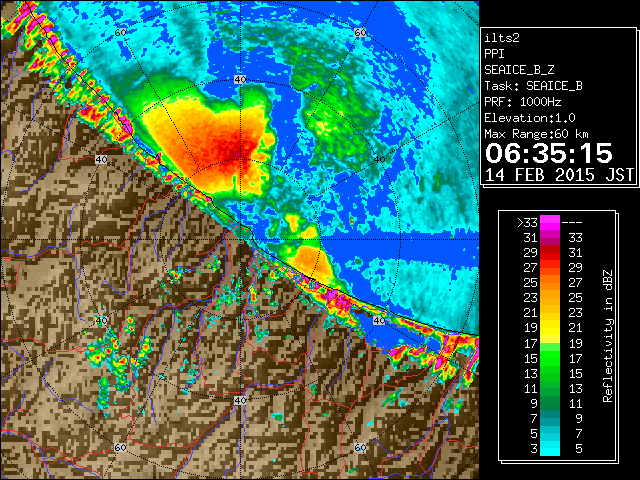Image resolution: width=640 pixels, height=480 pixels.
Task: Click the 60 km range label in the northeast
Action: pyautogui.click(x=360, y=32)
